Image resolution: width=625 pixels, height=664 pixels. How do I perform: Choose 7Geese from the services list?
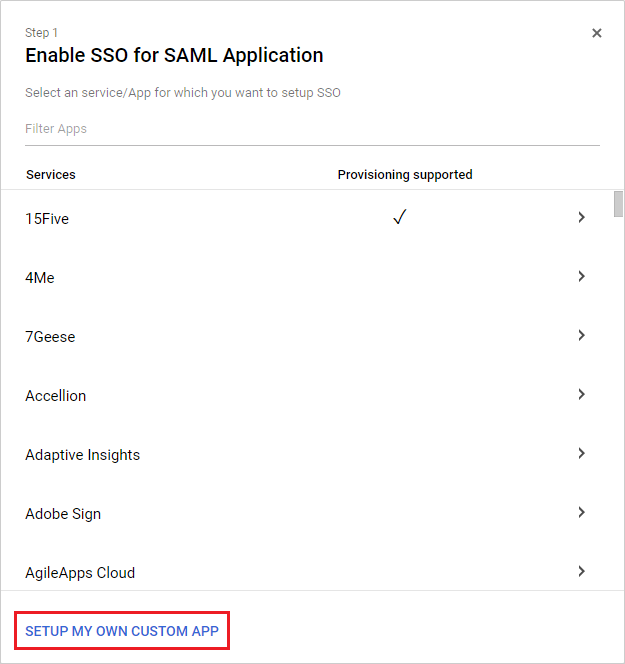tap(50, 337)
